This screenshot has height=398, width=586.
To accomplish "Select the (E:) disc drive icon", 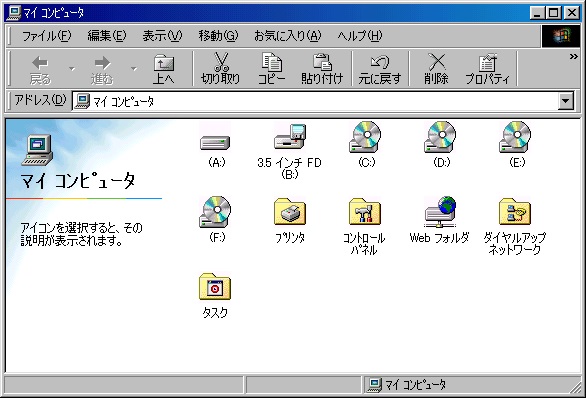I will (515, 137).
